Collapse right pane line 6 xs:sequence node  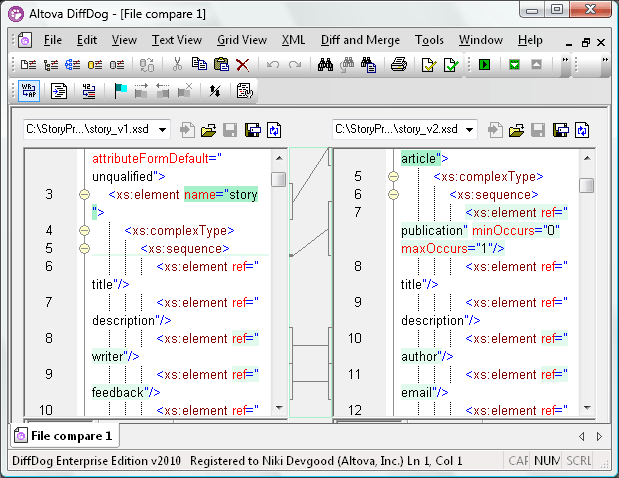pos(393,195)
